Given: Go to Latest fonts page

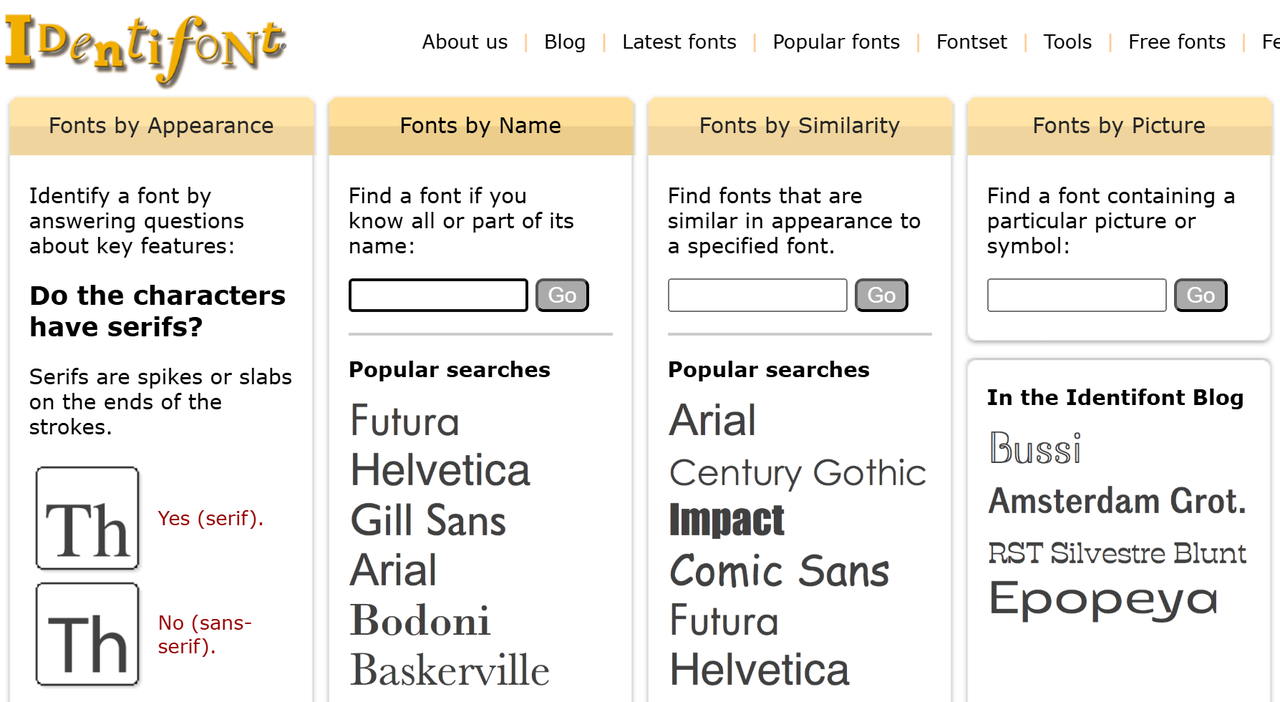Looking at the screenshot, I should pyautogui.click(x=679, y=42).
